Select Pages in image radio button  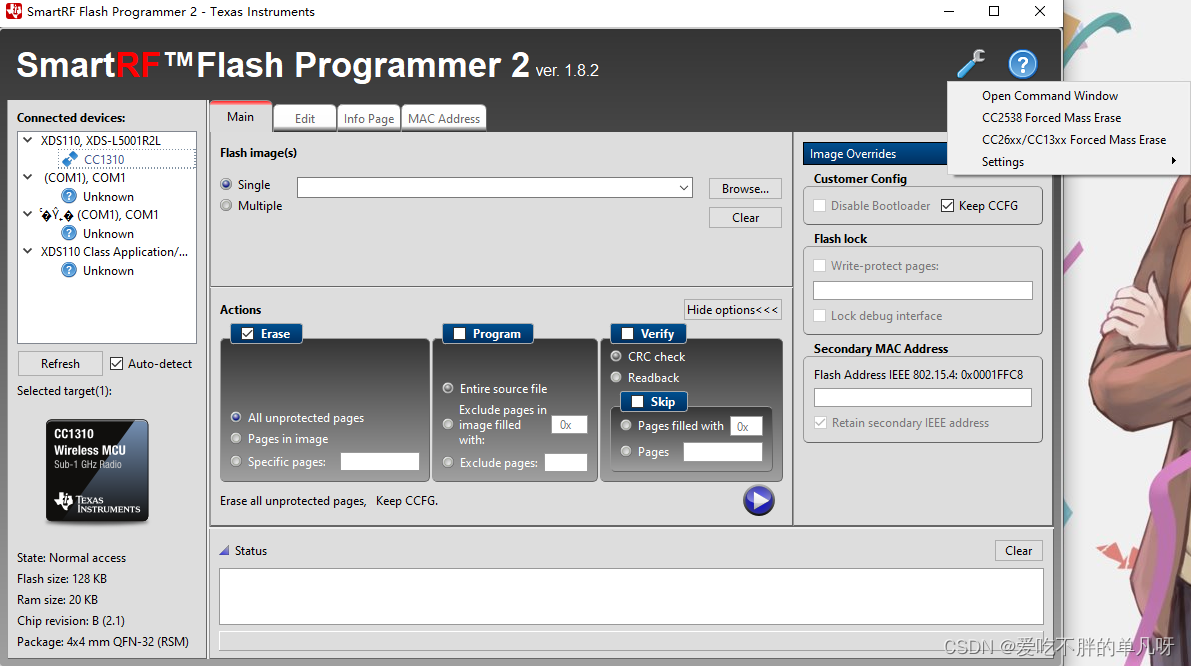(236, 438)
